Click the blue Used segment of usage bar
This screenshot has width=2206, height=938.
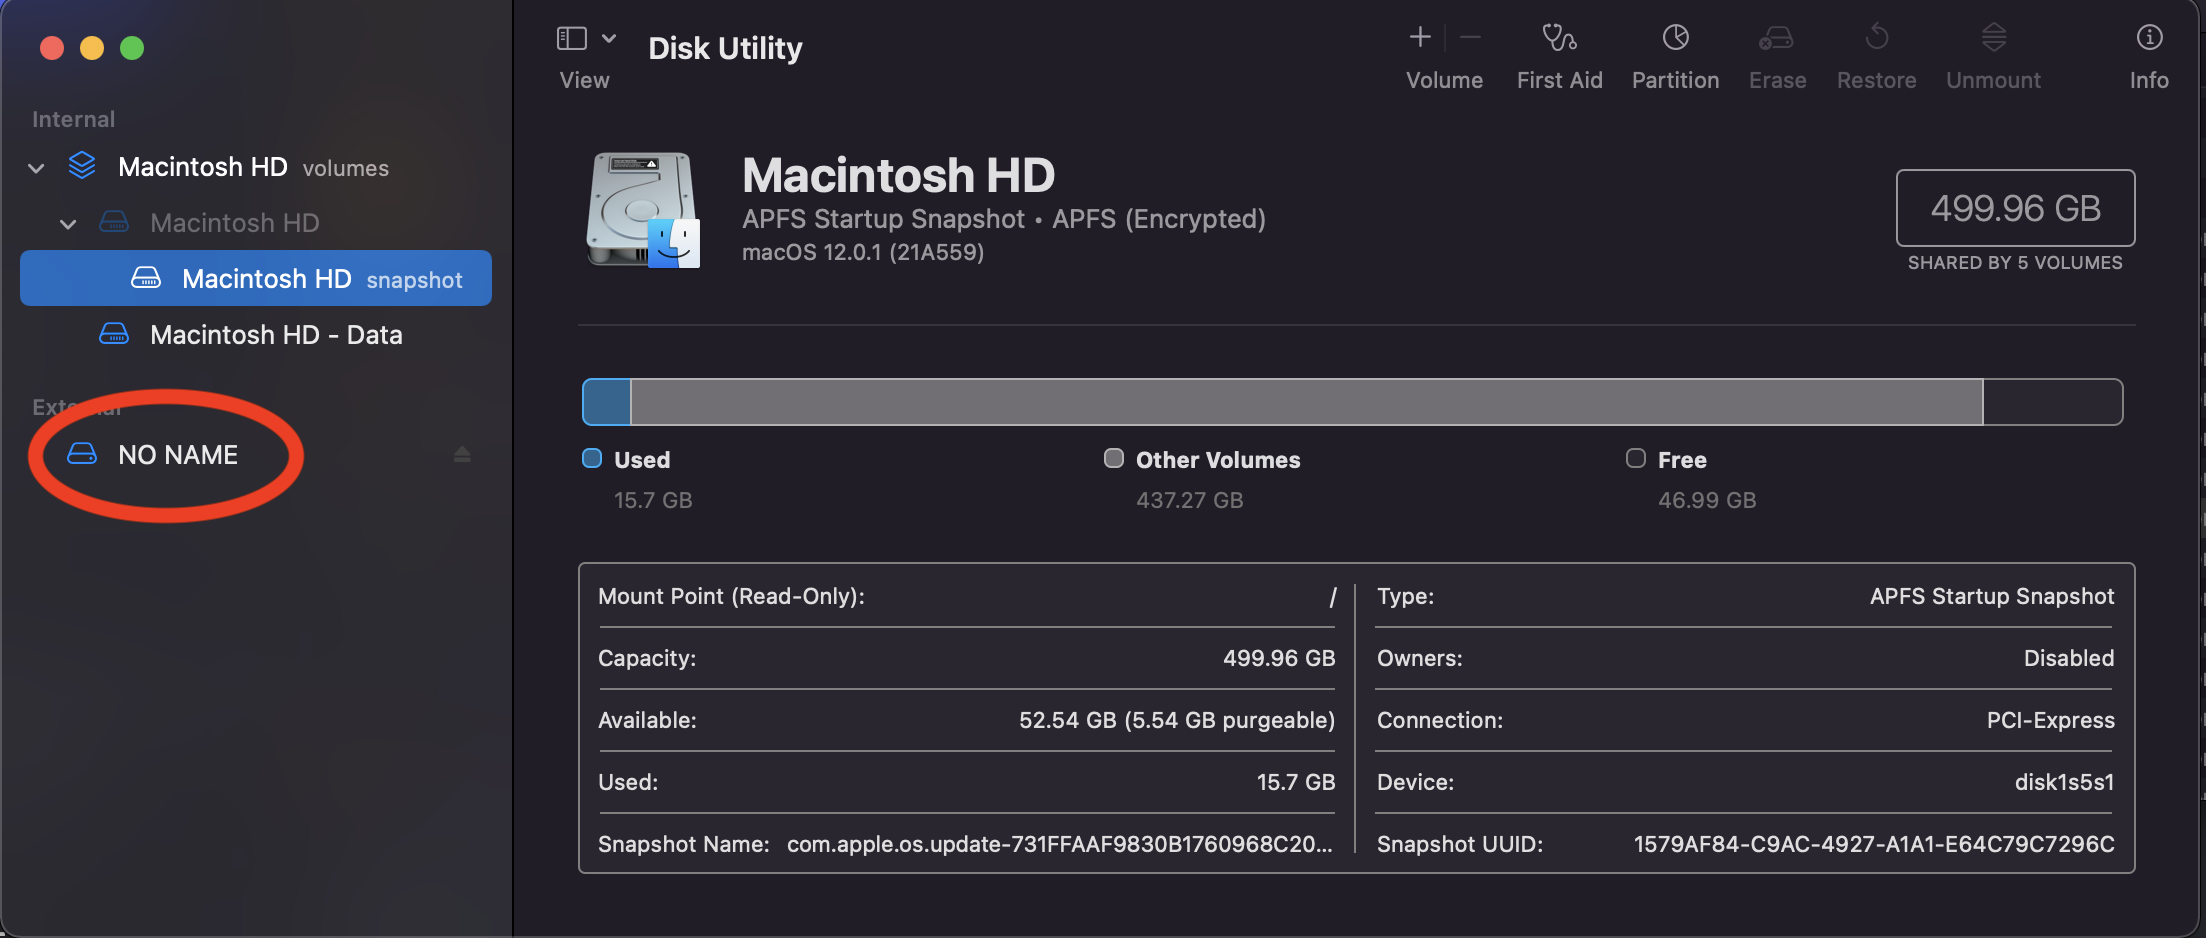click(x=606, y=402)
